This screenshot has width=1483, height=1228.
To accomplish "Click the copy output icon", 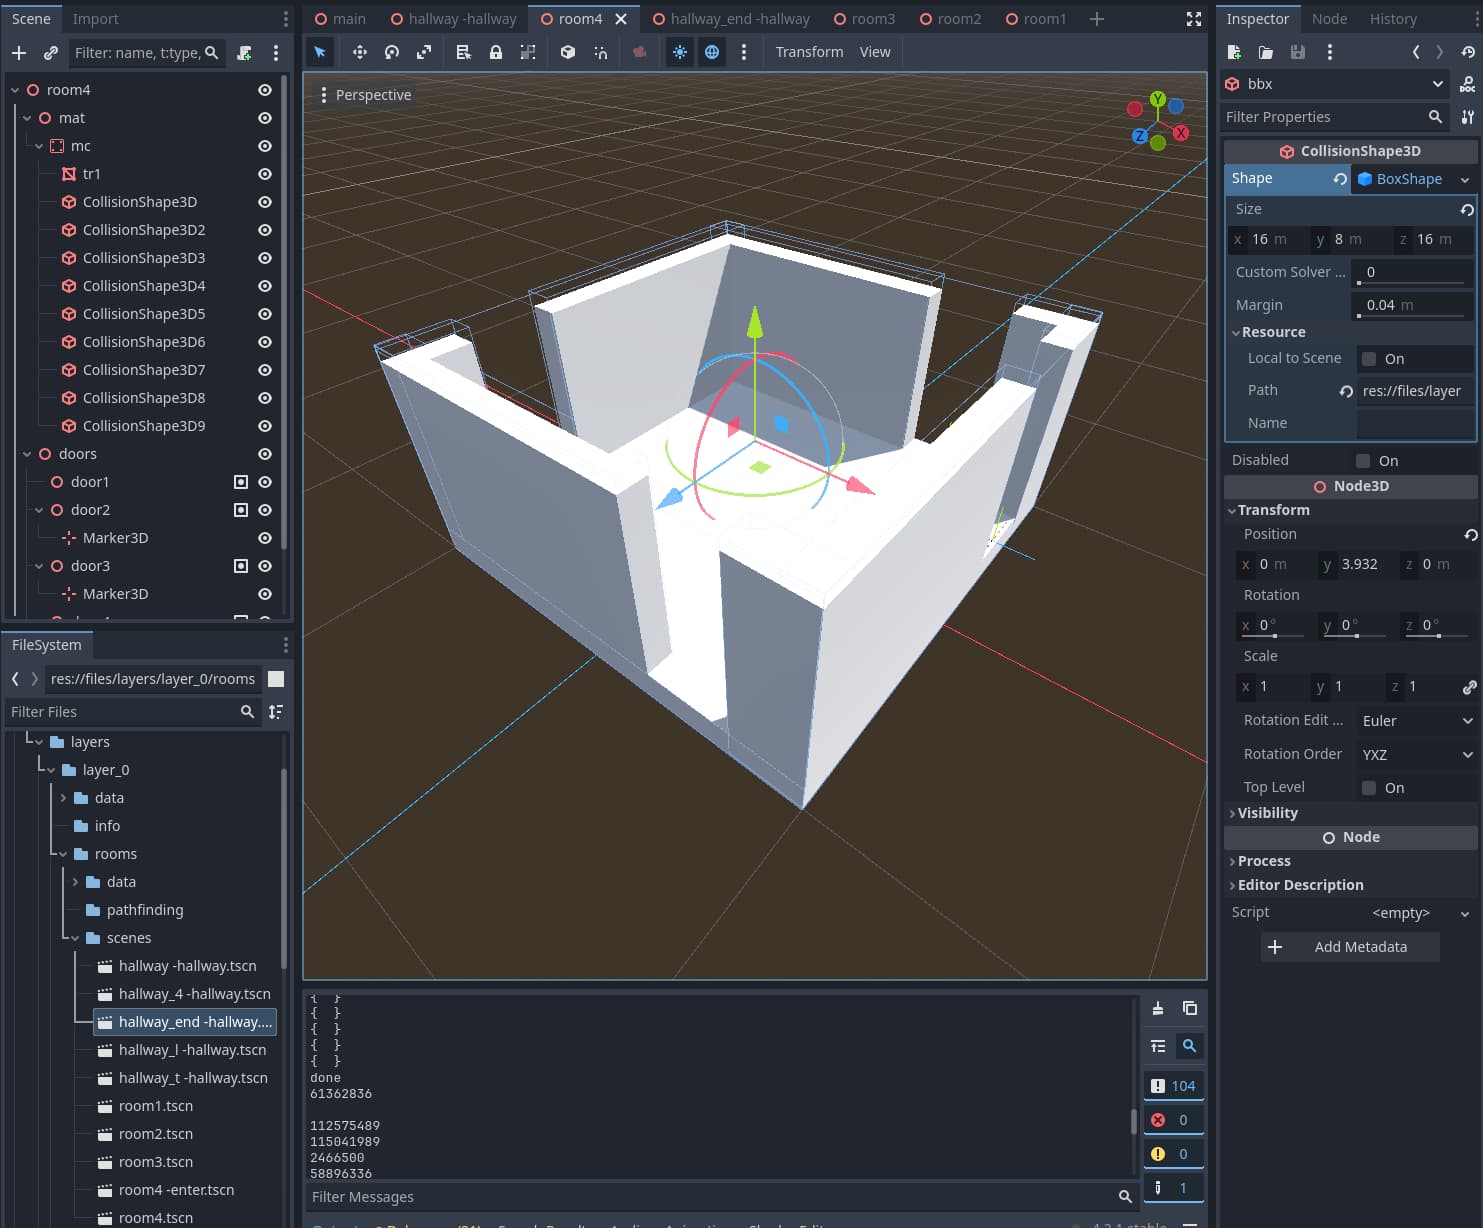I will 1190,1008.
